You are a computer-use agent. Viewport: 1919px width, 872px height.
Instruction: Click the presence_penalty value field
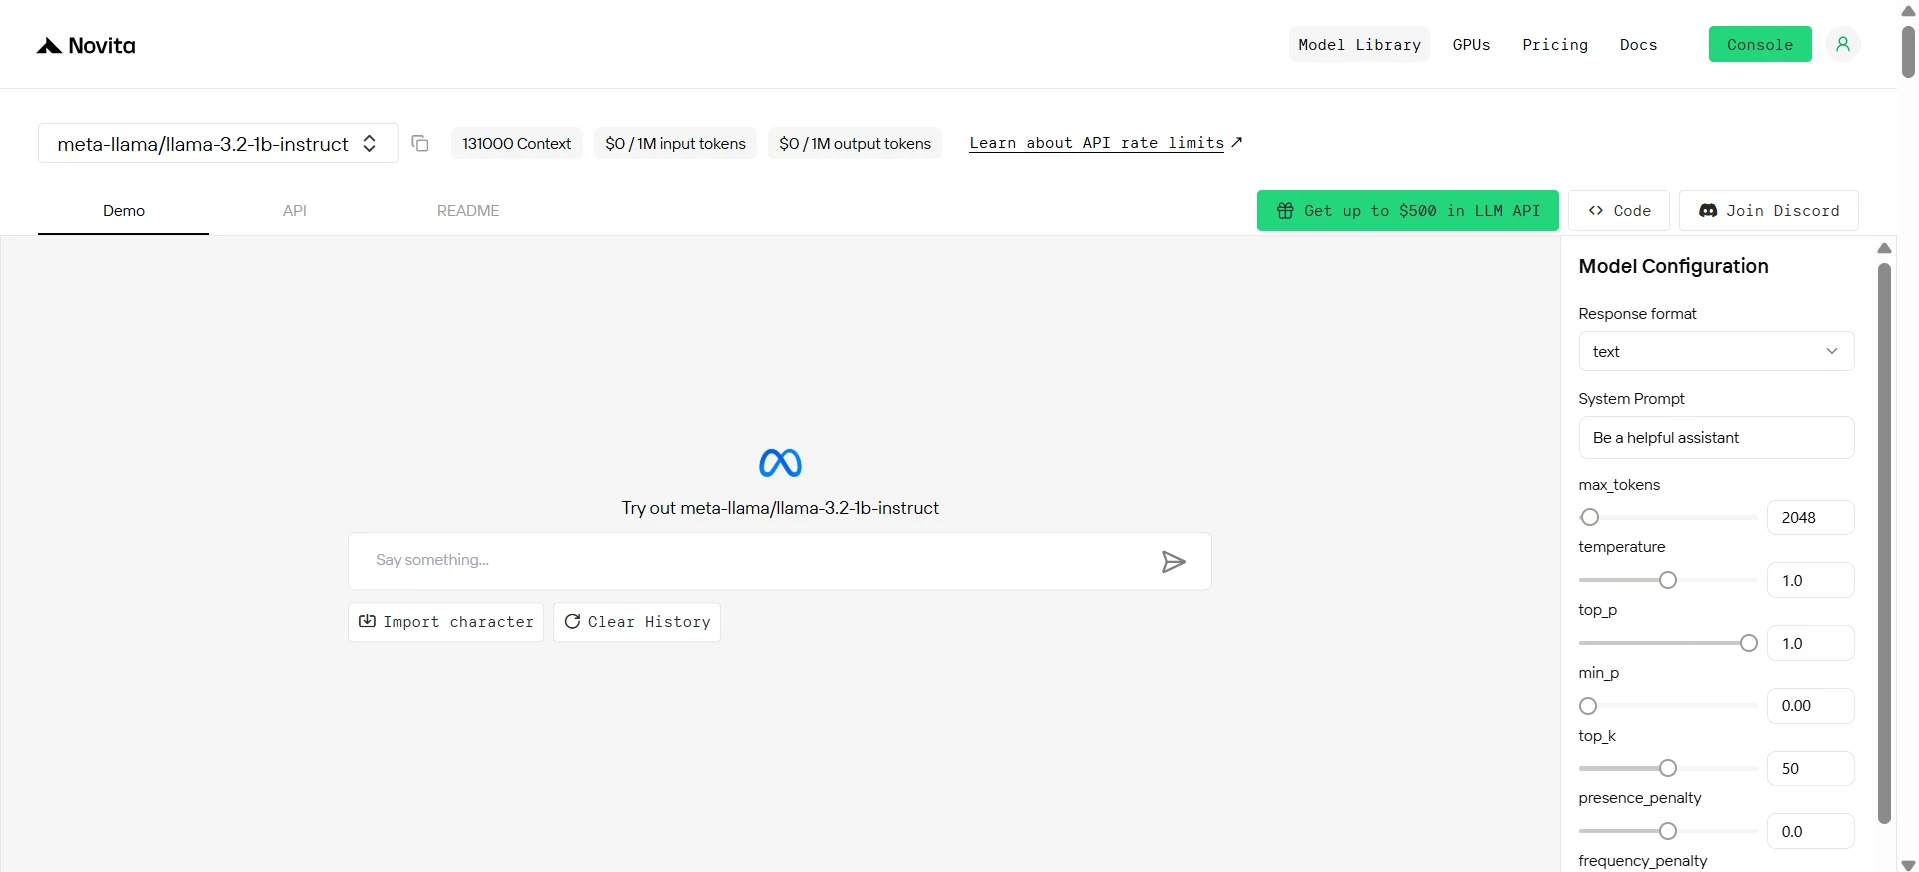click(x=1810, y=831)
